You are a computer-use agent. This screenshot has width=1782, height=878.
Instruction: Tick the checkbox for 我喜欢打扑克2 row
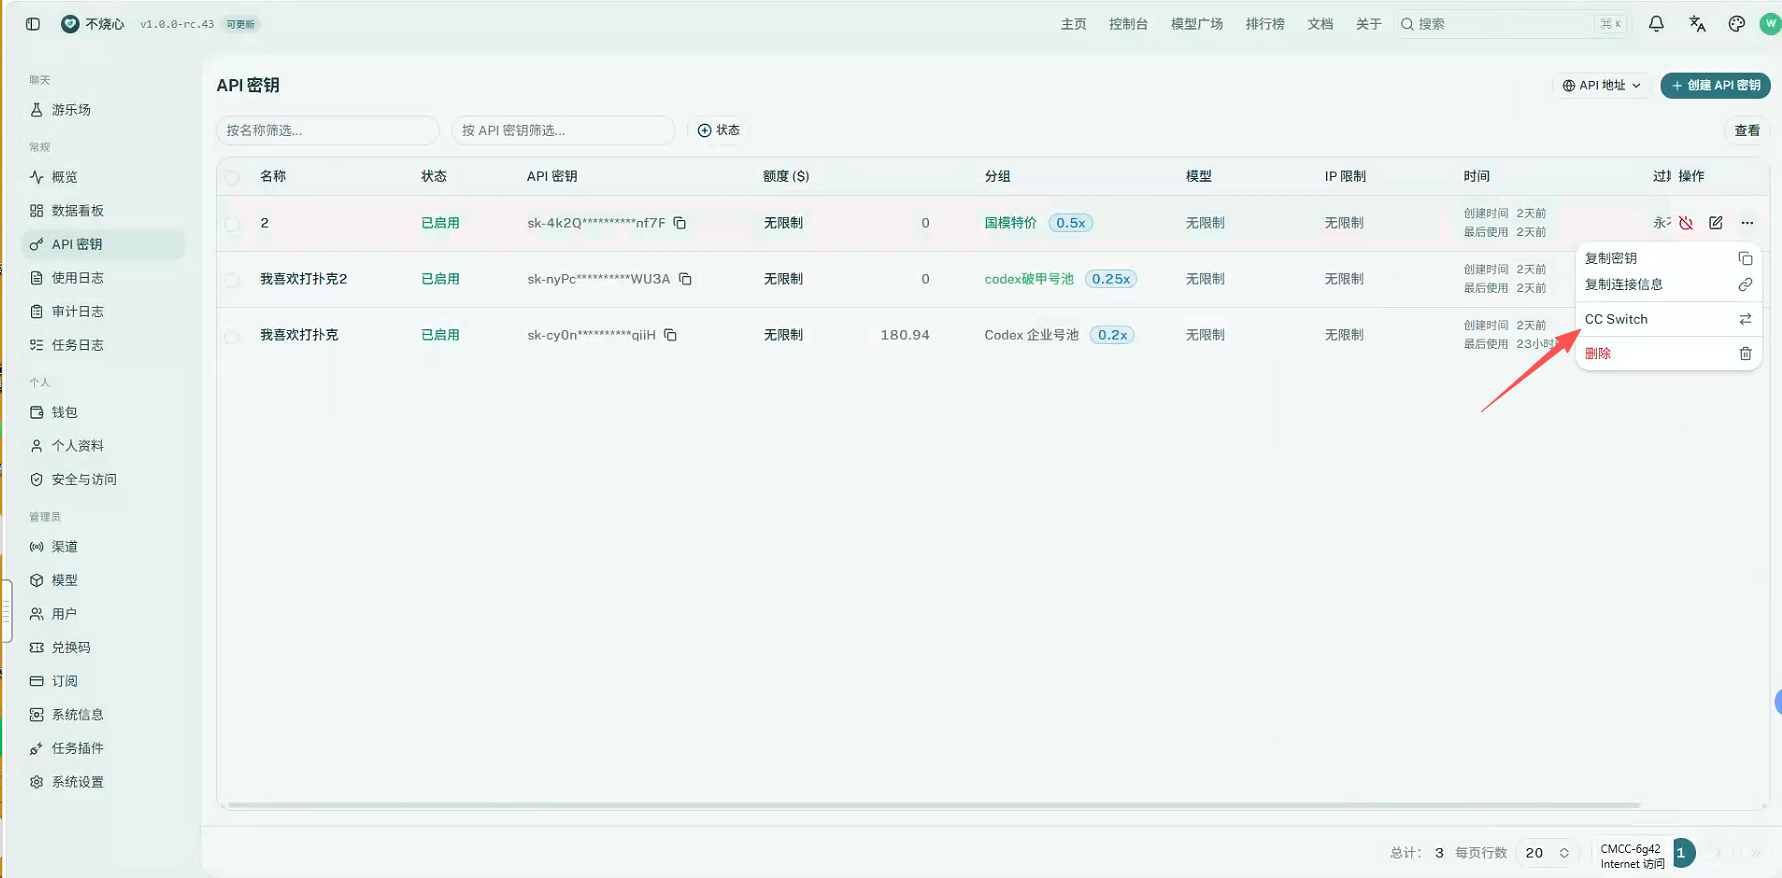232,280
